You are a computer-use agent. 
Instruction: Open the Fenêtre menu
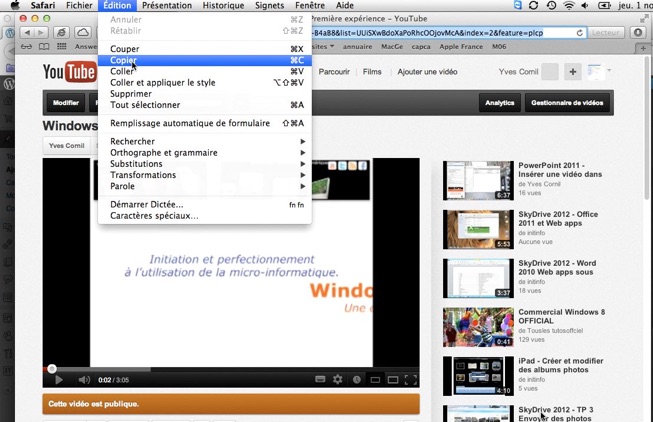[x=310, y=5]
